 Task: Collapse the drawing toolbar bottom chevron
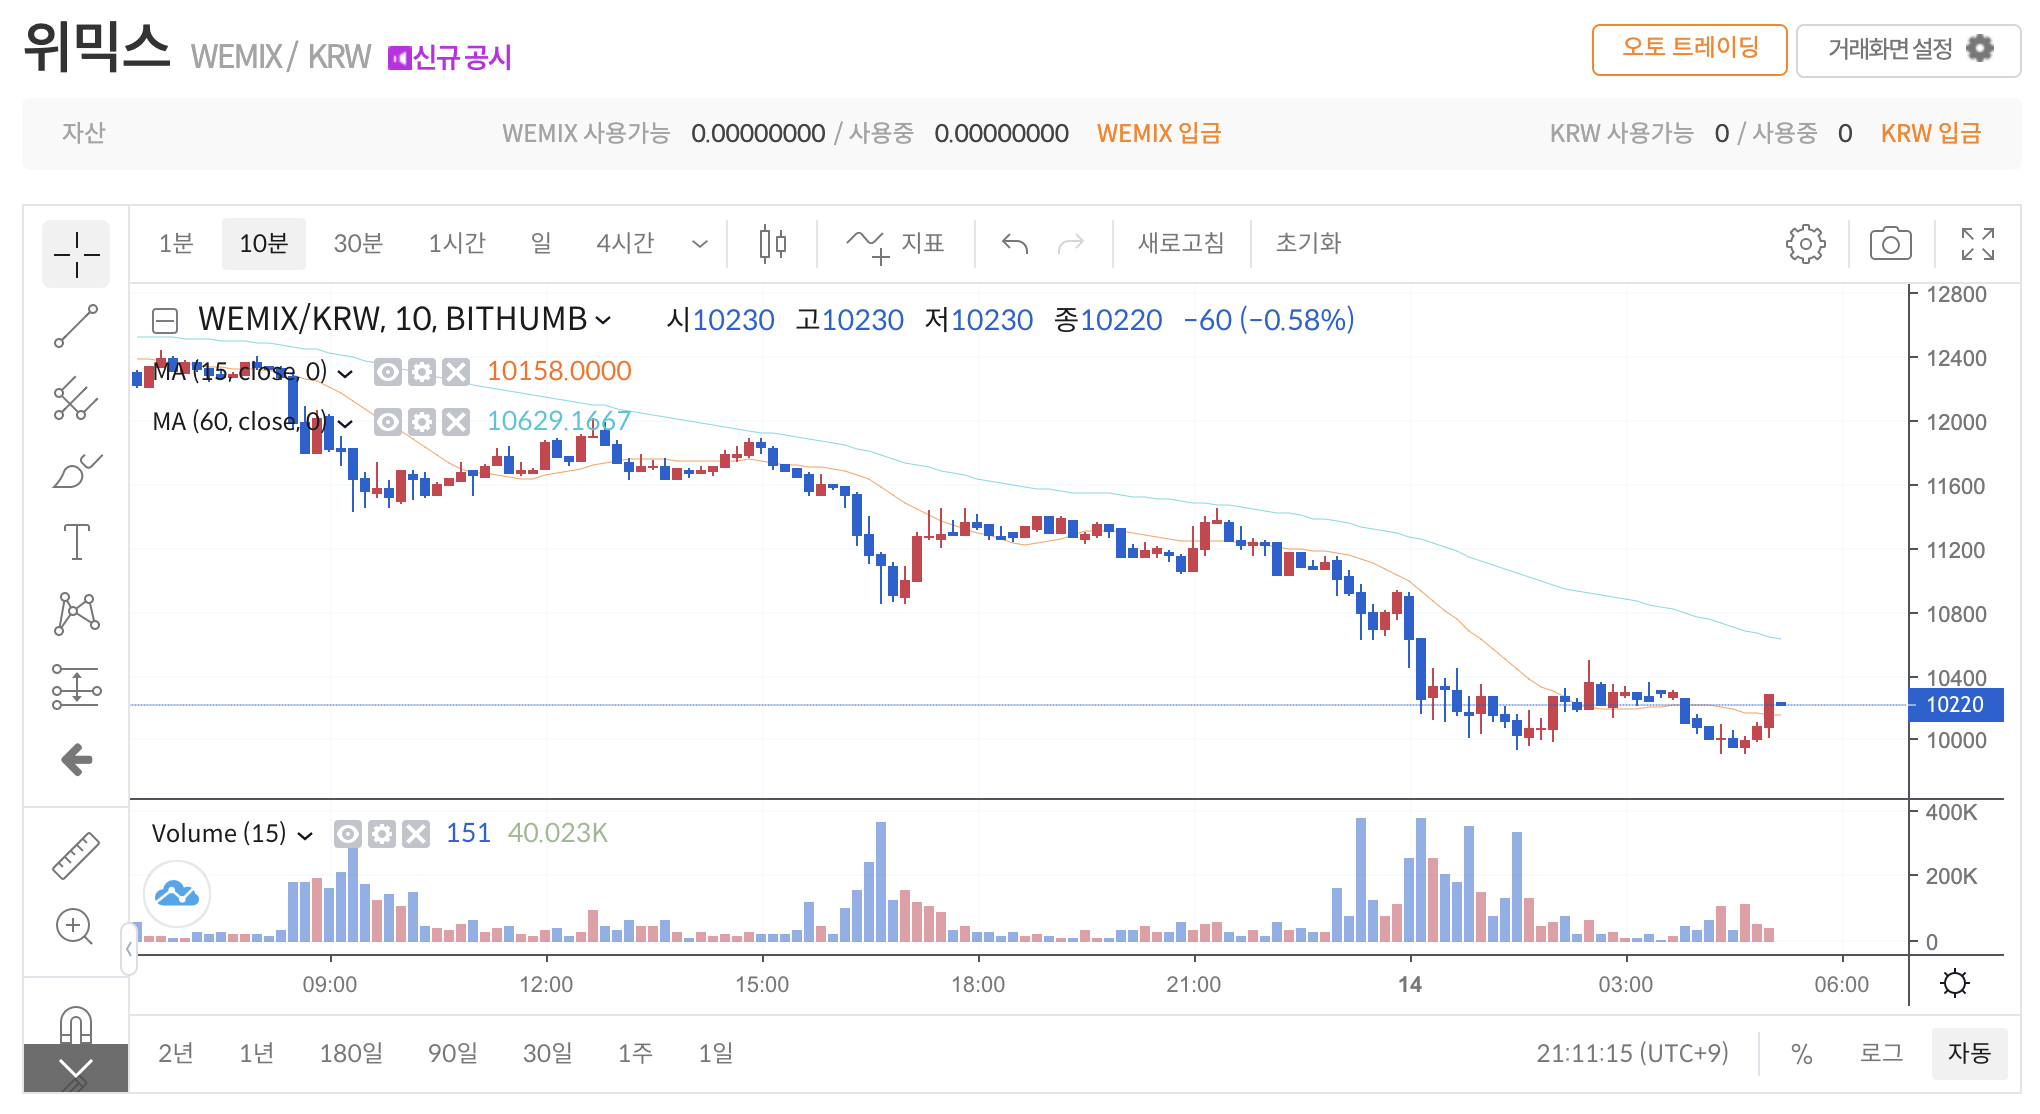tap(76, 1069)
